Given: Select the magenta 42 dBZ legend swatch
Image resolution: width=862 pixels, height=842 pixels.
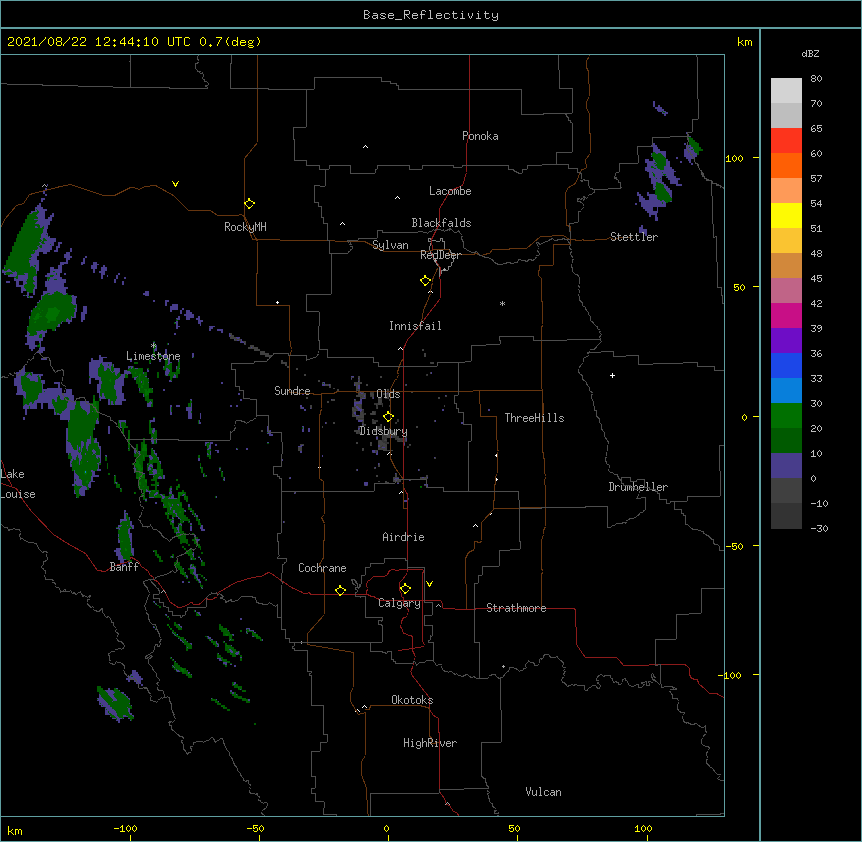Looking at the screenshot, I should [x=786, y=315].
